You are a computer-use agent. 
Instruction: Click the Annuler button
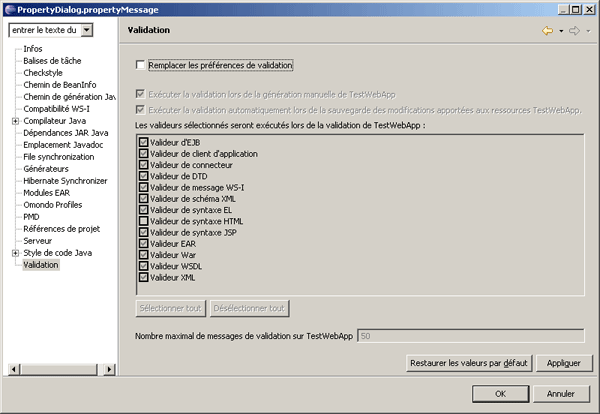click(x=560, y=394)
